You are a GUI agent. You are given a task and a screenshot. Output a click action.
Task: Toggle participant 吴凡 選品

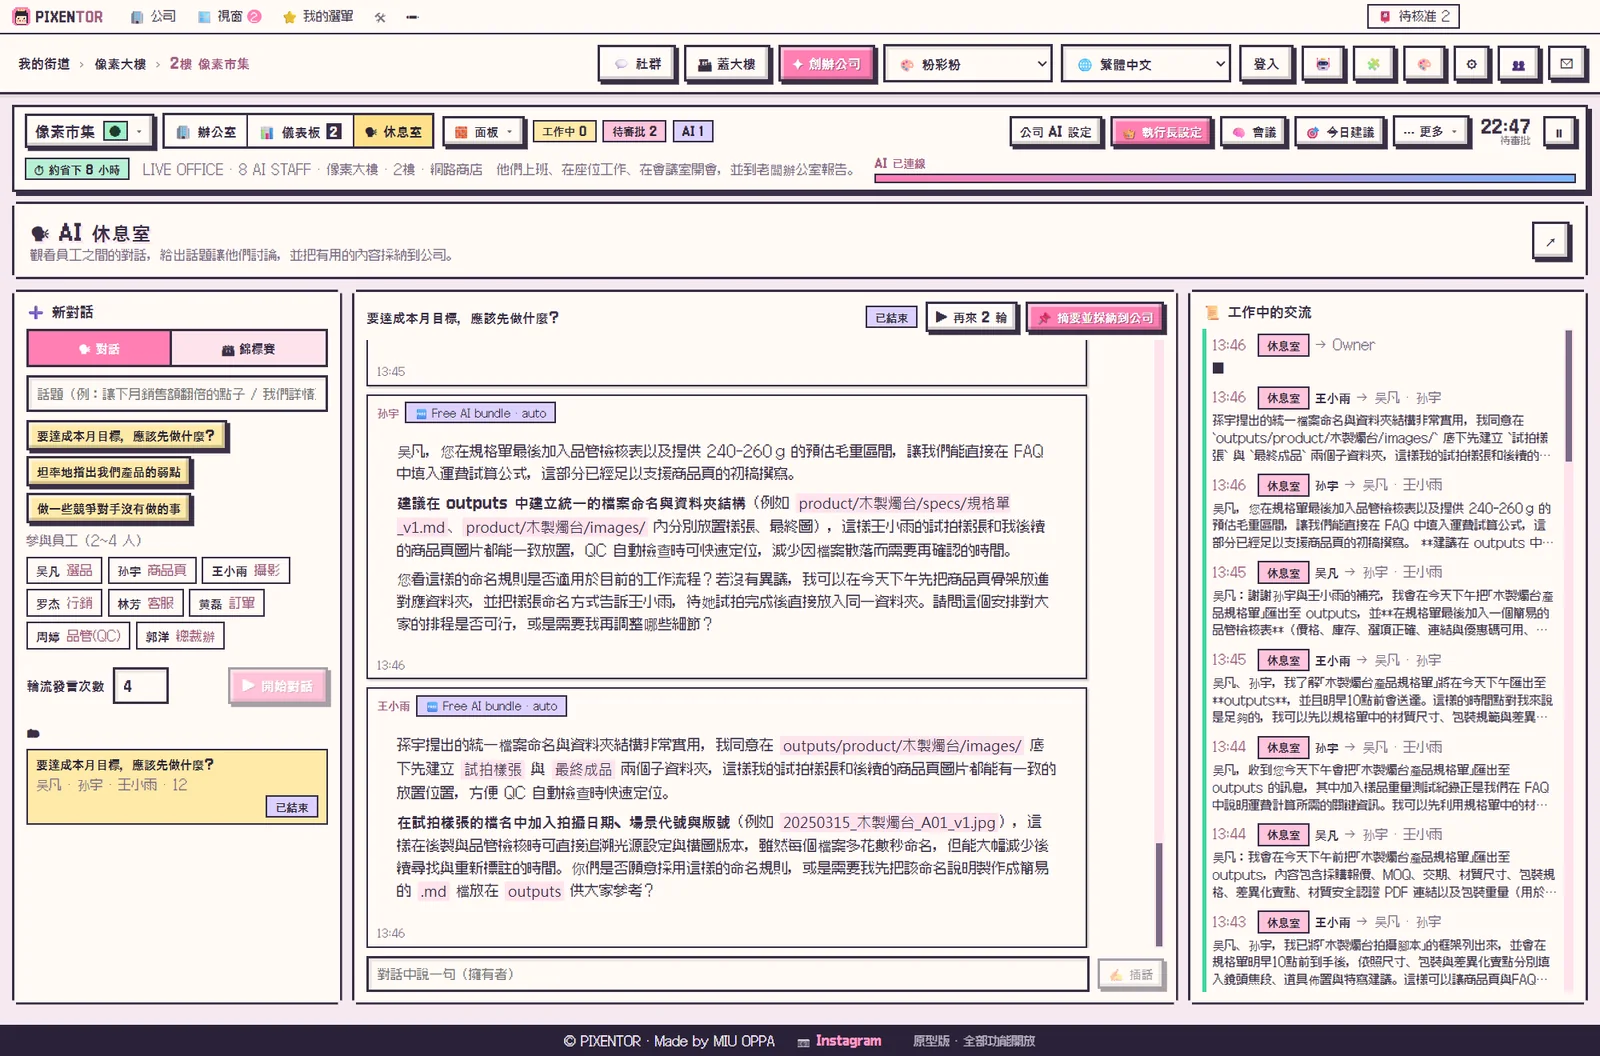[64, 571]
